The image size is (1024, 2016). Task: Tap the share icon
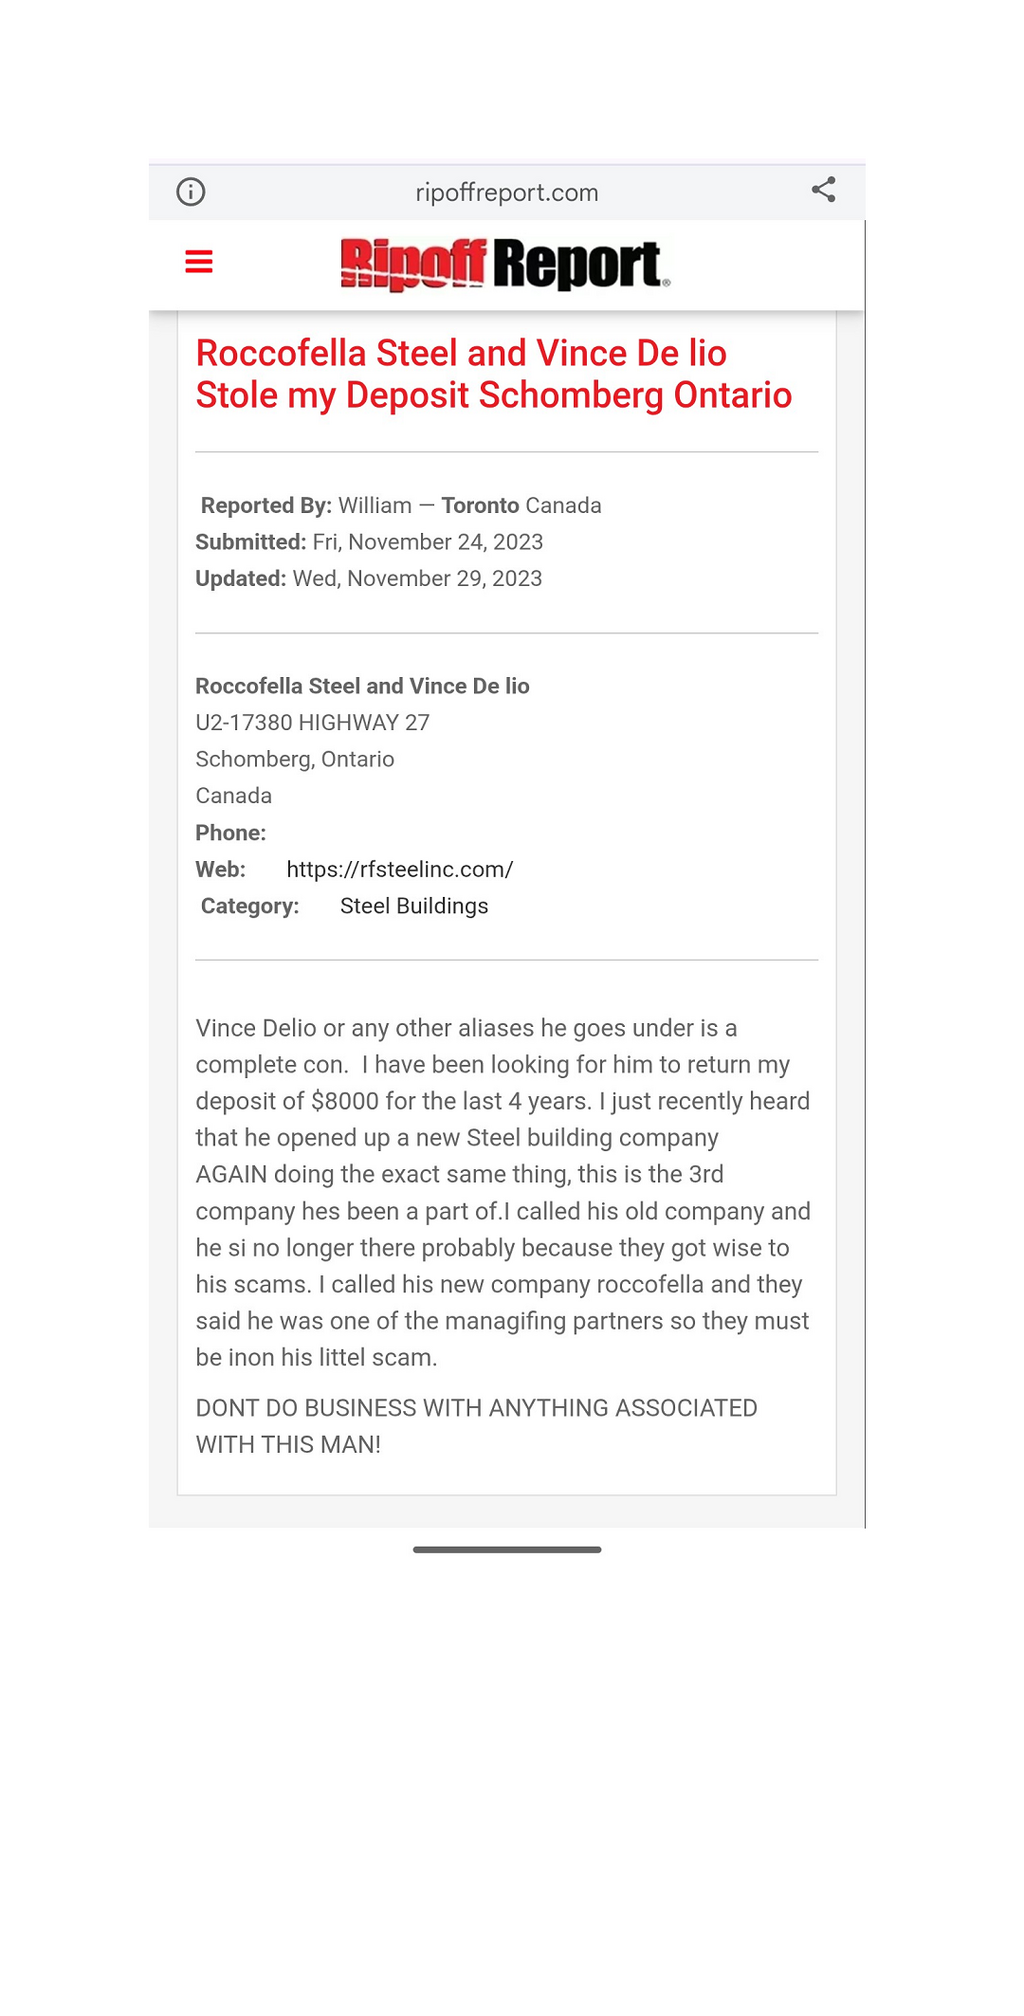(x=823, y=190)
